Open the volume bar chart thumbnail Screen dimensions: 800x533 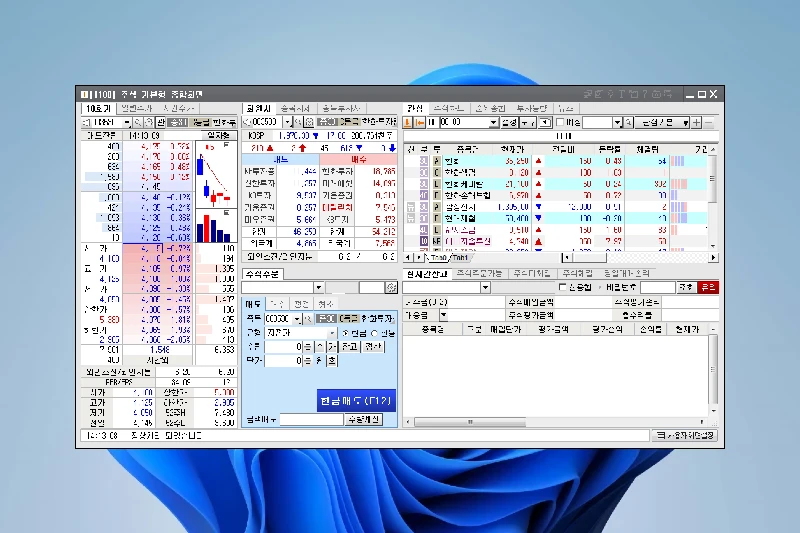coord(216,225)
